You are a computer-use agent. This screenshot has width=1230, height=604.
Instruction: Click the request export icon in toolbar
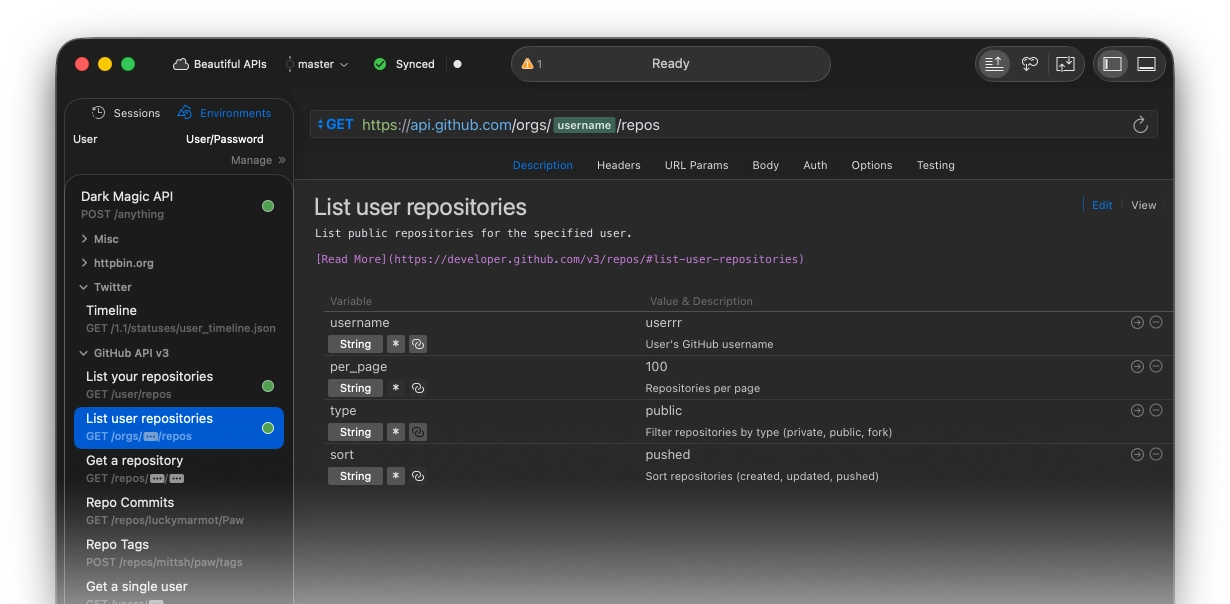(994, 64)
